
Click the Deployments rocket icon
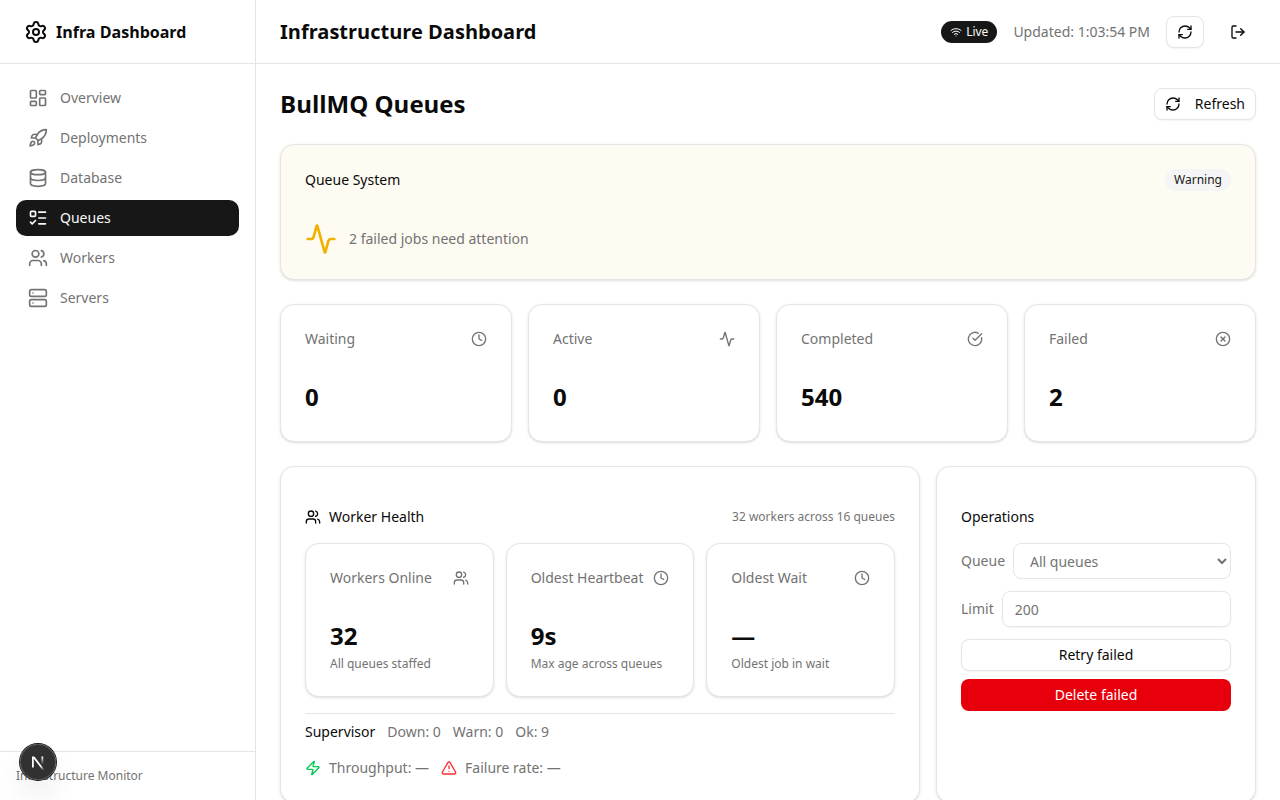(x=38, y=138)
